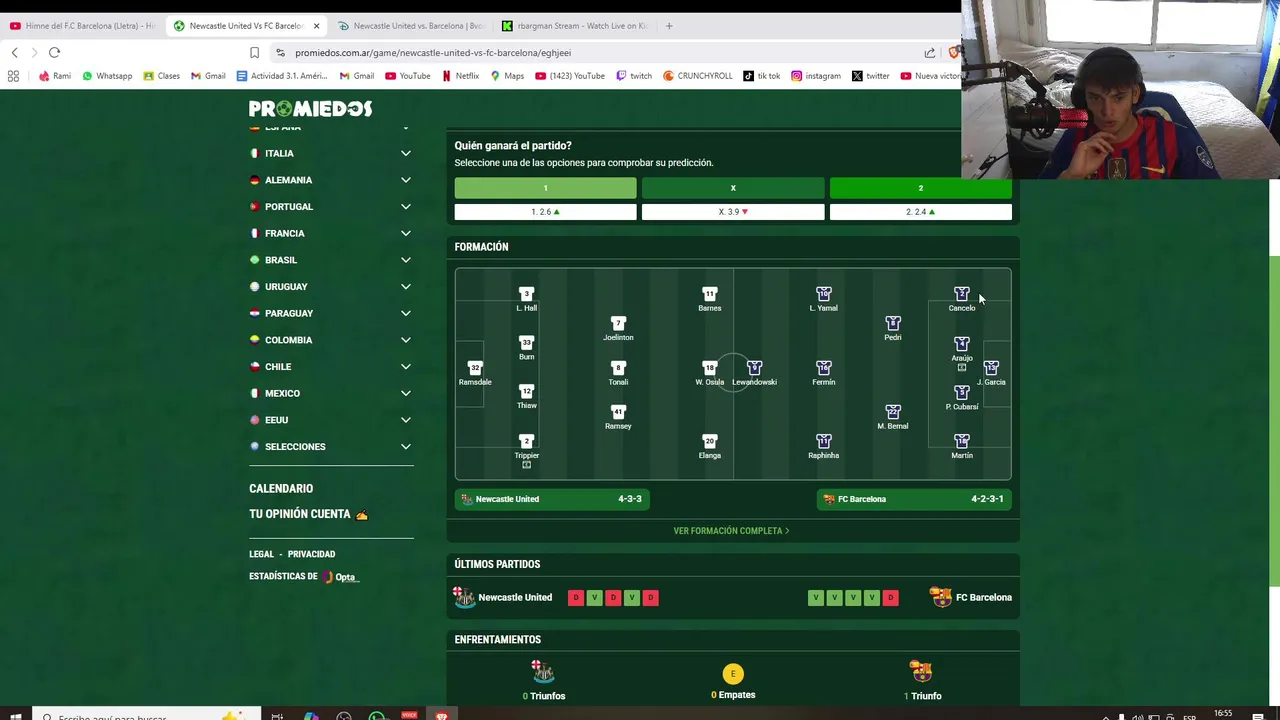Pick option 1 for Newcastle win
This screenshot has width=1280, height=720.
[x=545, y=188]
